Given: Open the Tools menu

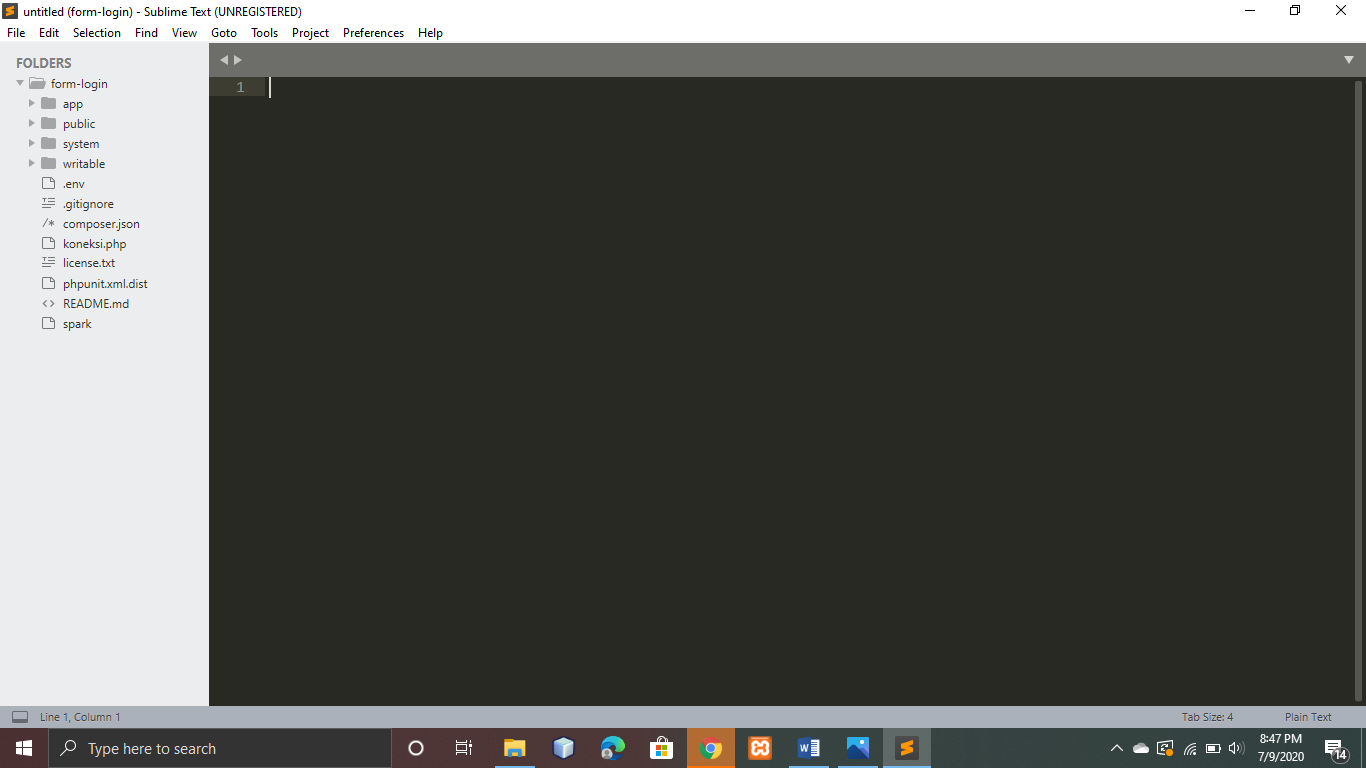Looking at the screenshot, I should (x=265, y=33).
